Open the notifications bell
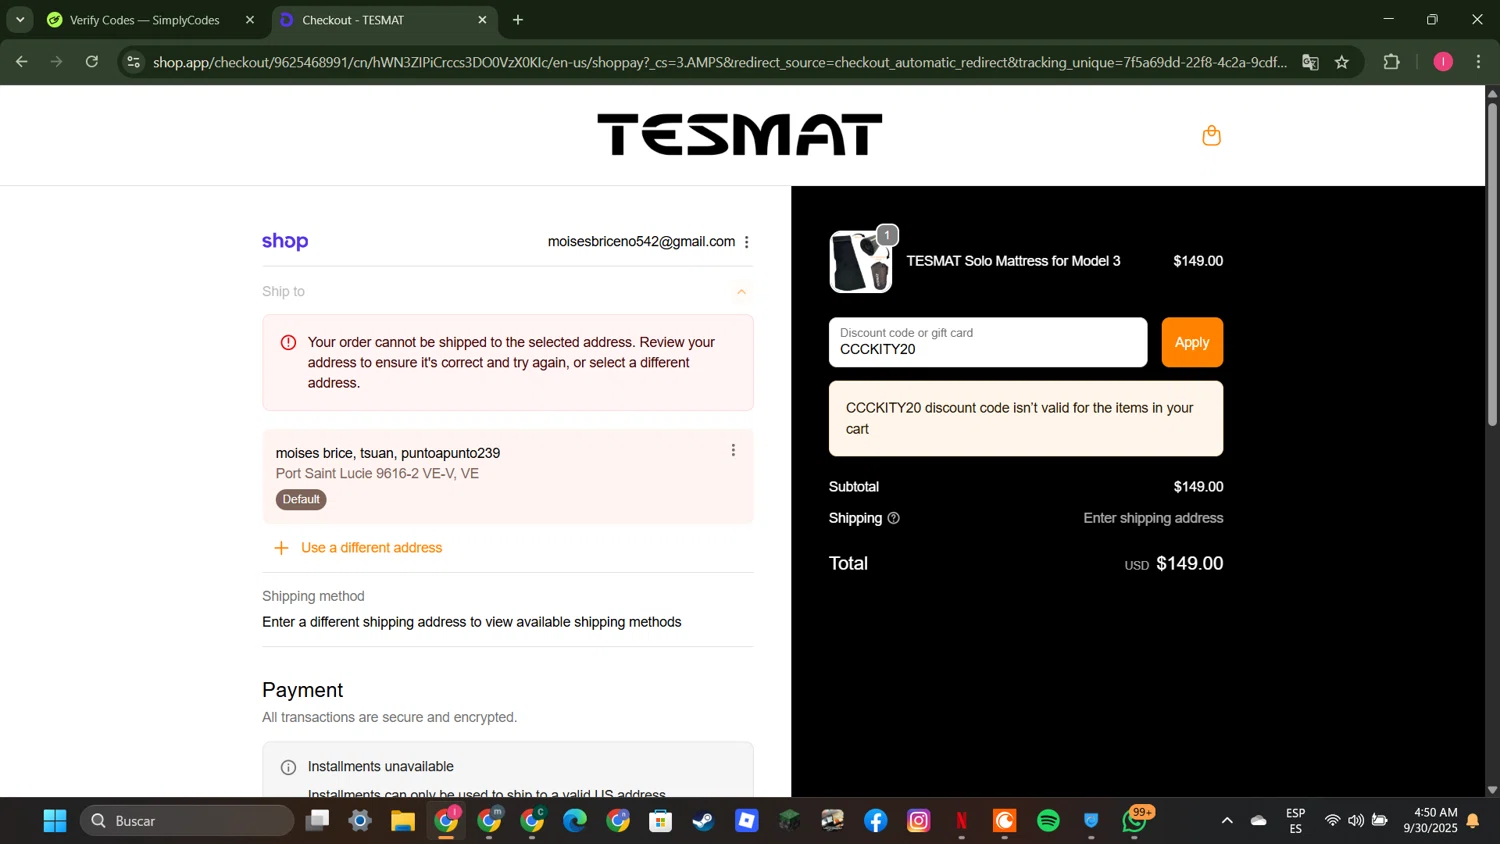Viewport: 1500px width, 844px height. 1473,821
